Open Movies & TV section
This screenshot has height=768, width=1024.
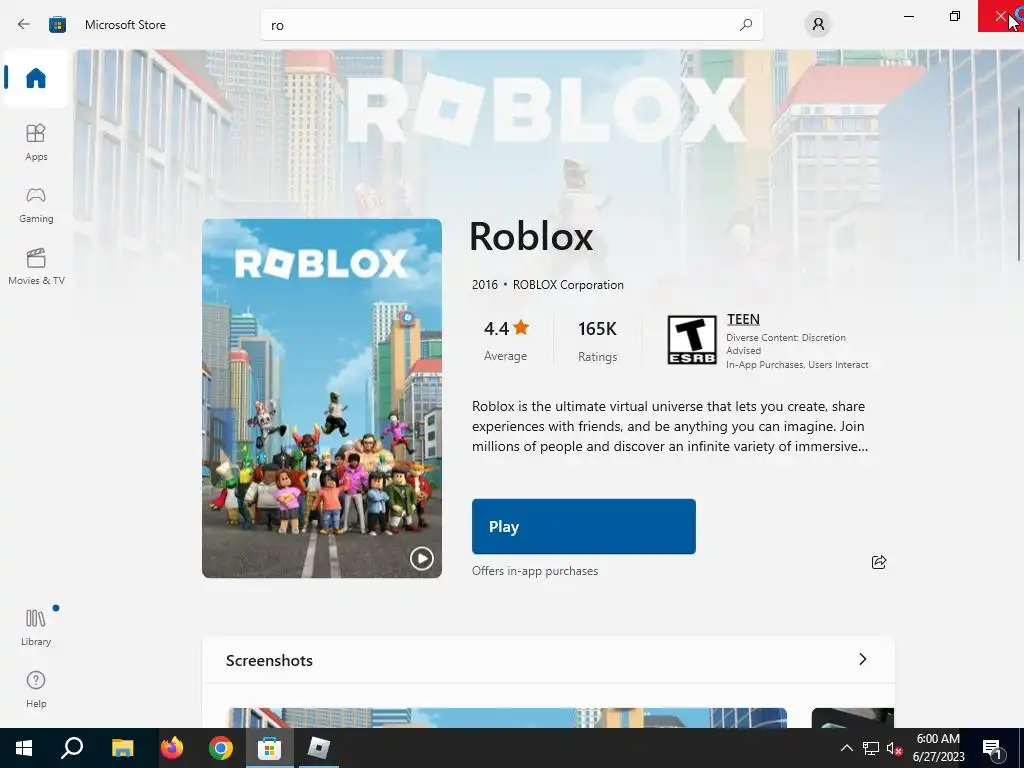(36, 266)
